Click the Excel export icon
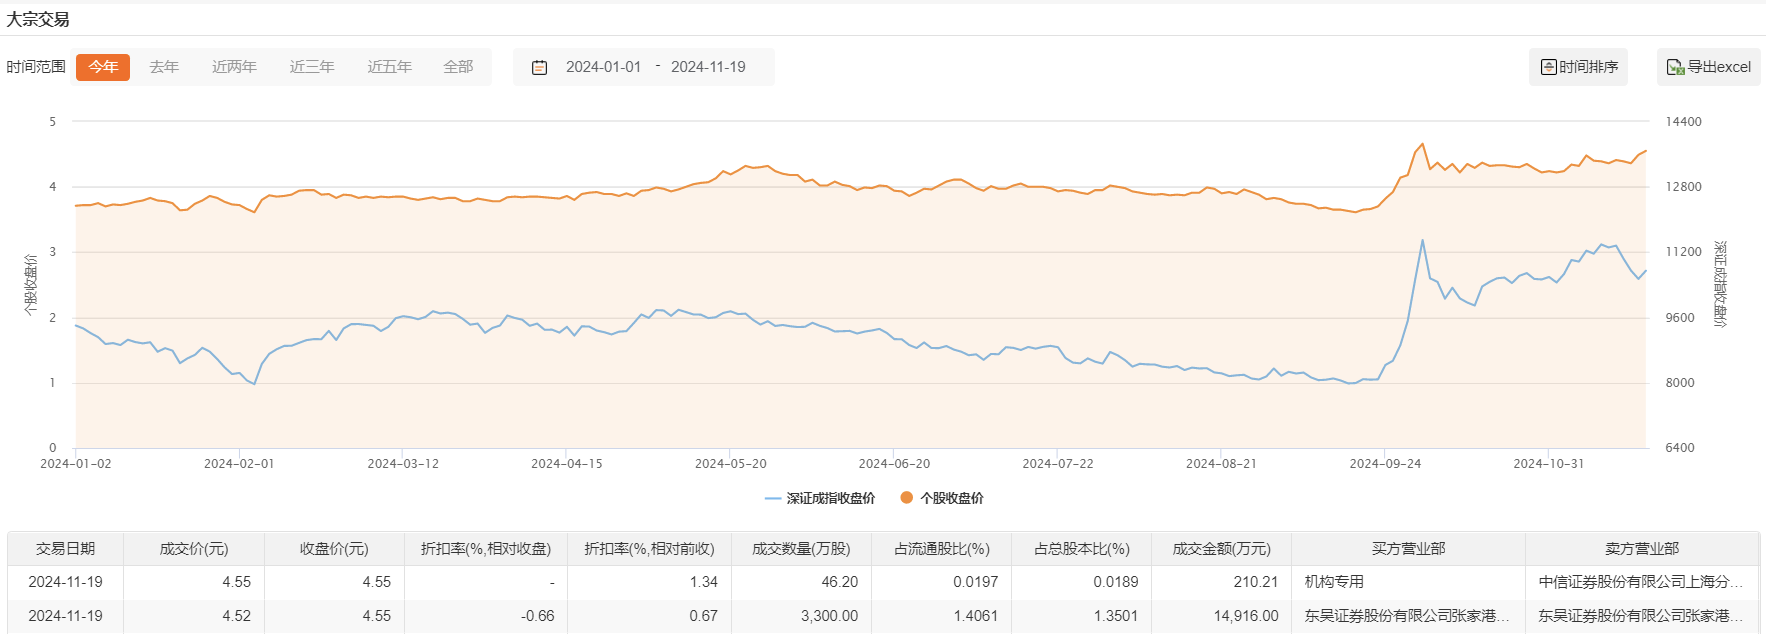This screenshot has height=634, width=1766. coord(1675,67)
